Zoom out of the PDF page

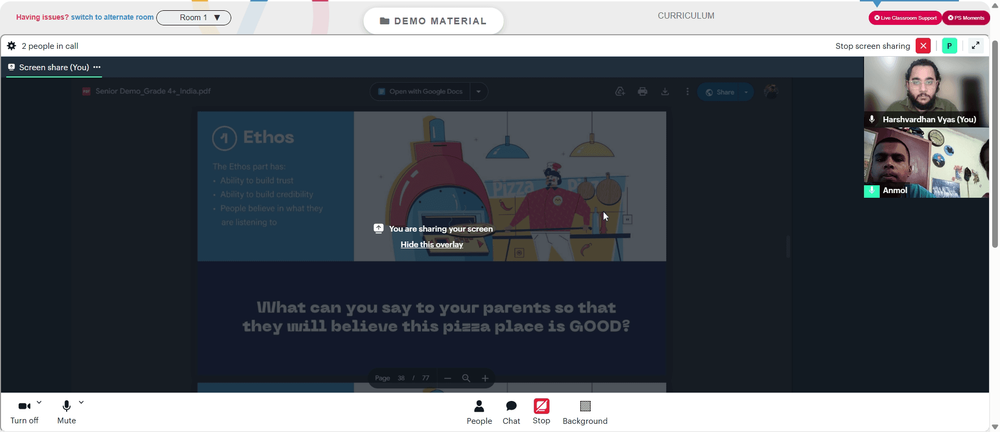[x=447, y=378]
